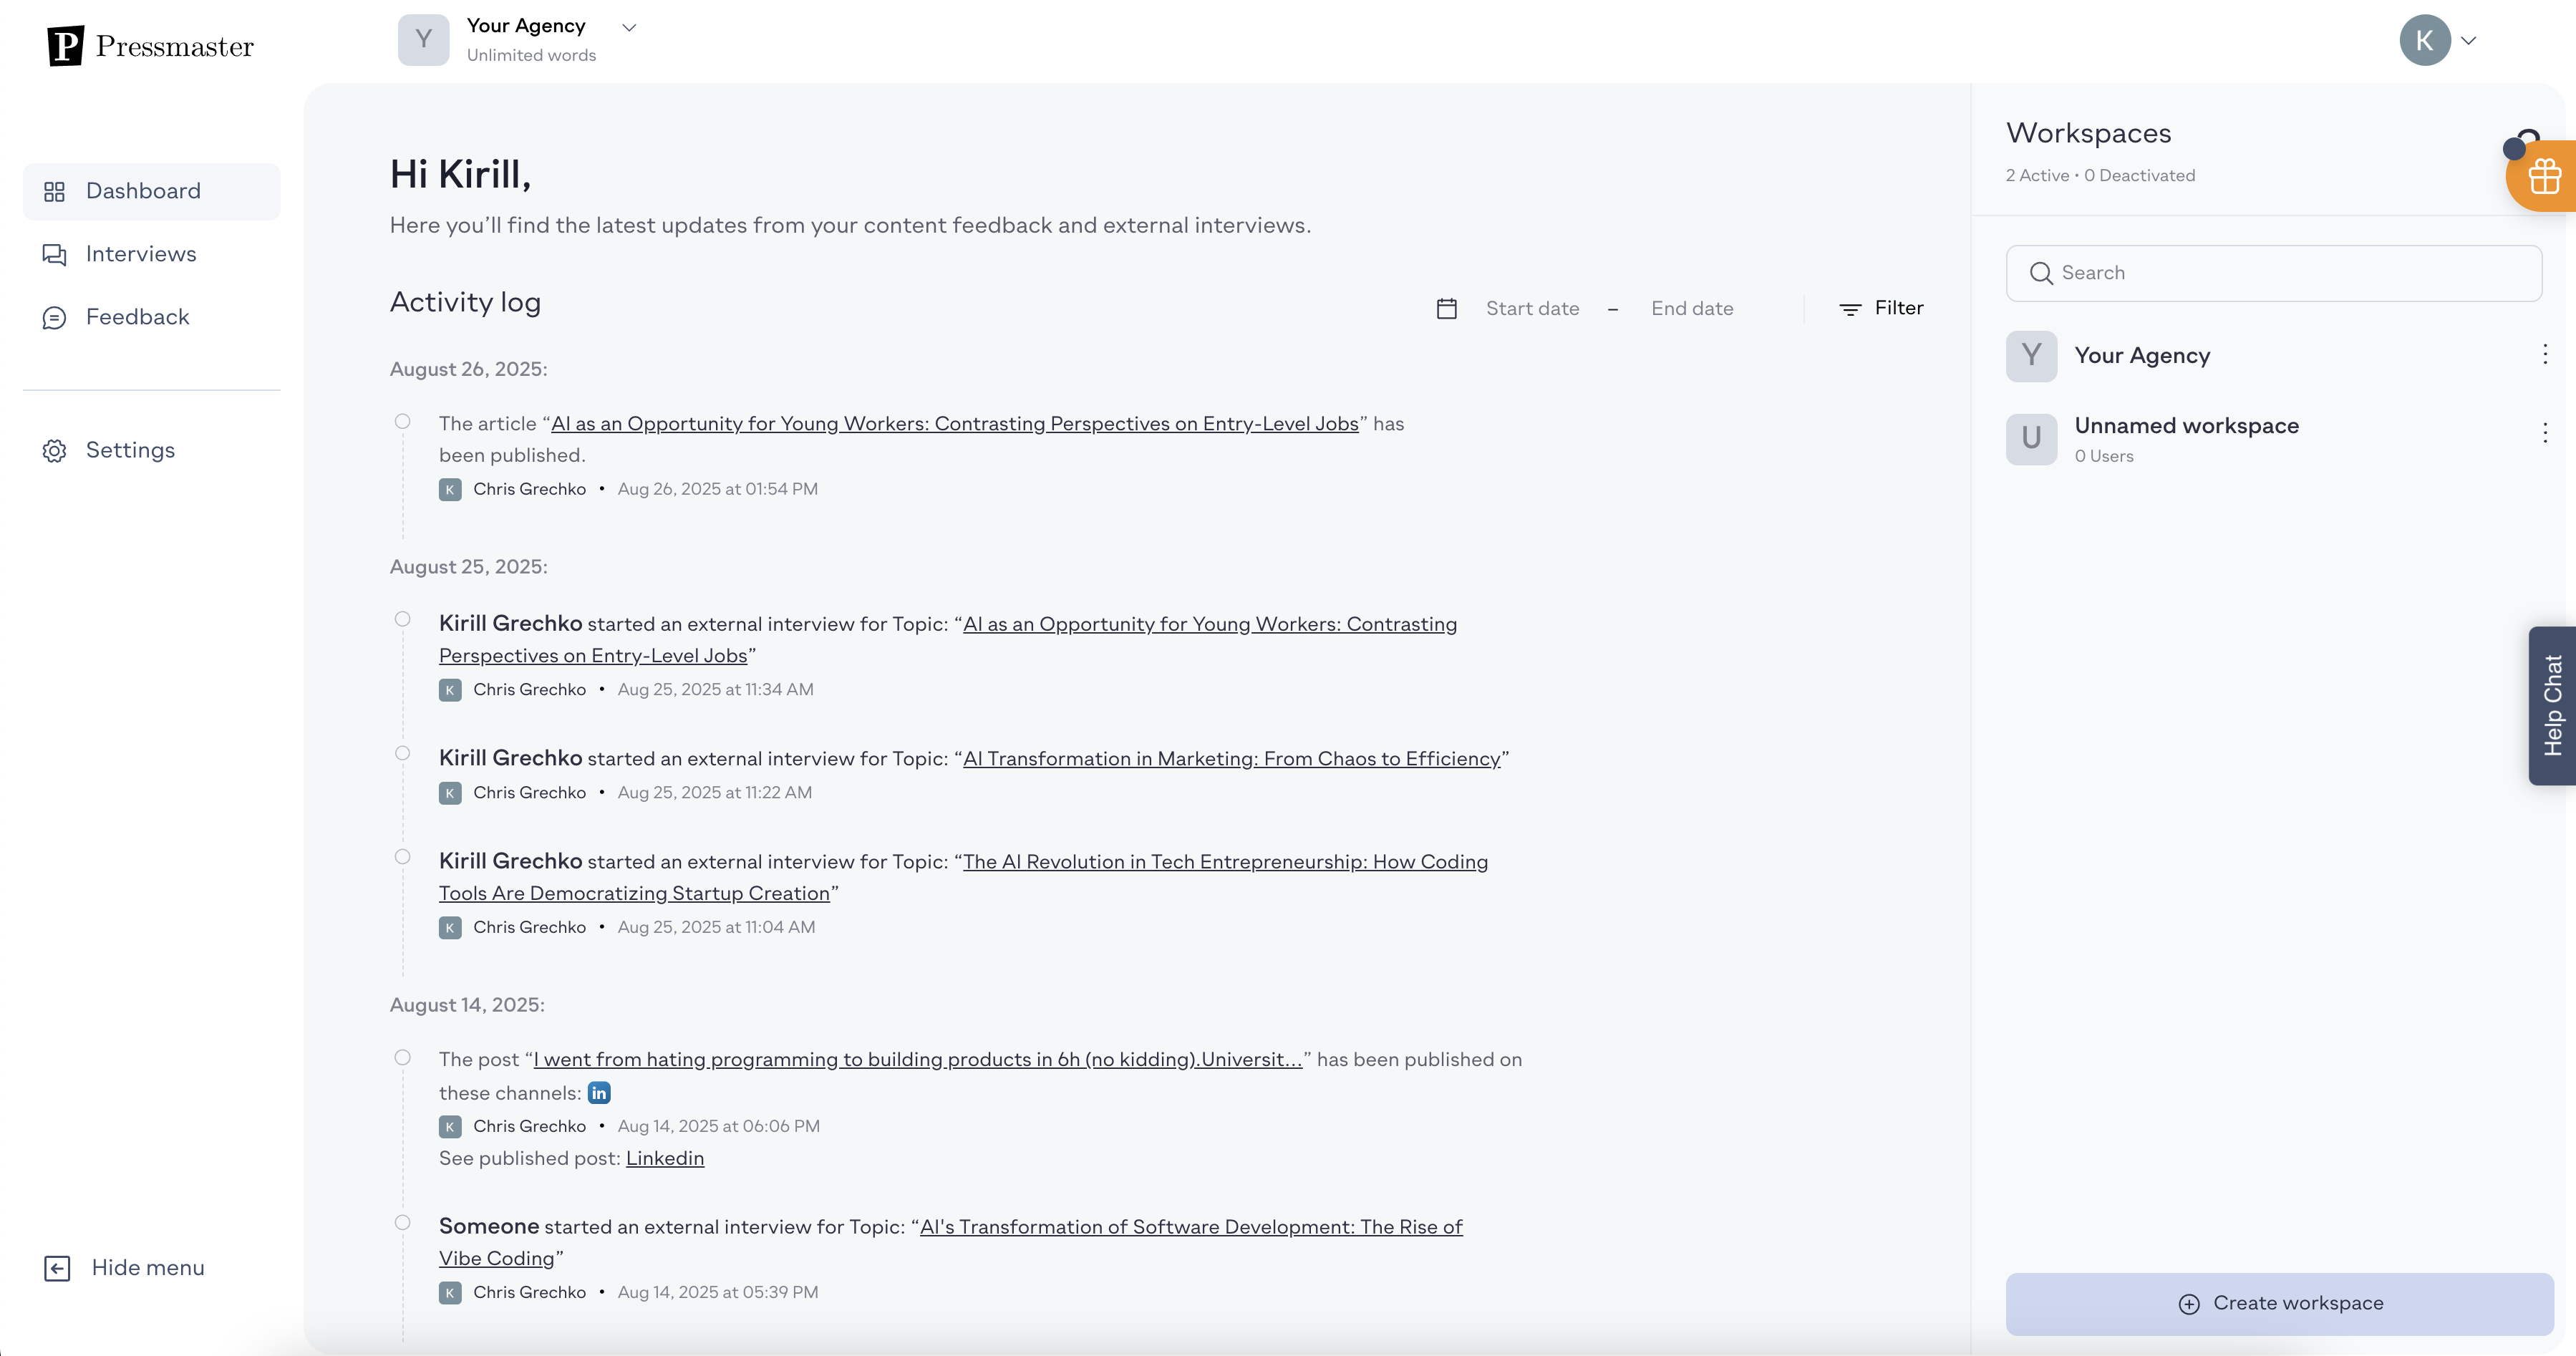Viewport: 2576px width, 1356px height.
Task: Open the Linkedin published post link
Action: (x=665, y=1158)
